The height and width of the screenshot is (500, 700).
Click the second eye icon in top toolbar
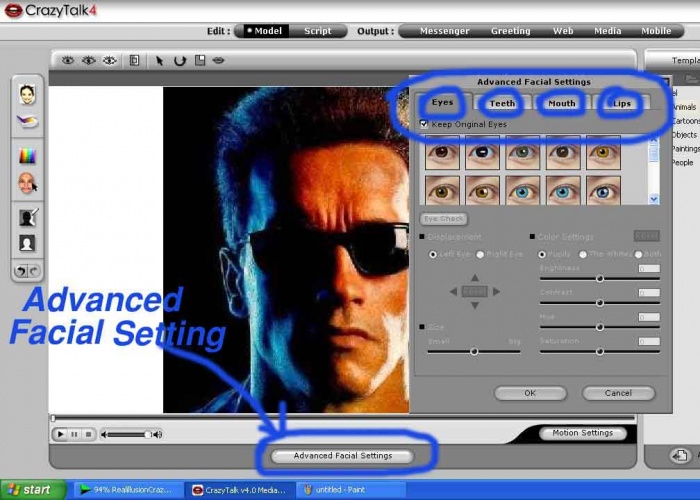pyautogui.click(x=89, y=60)
